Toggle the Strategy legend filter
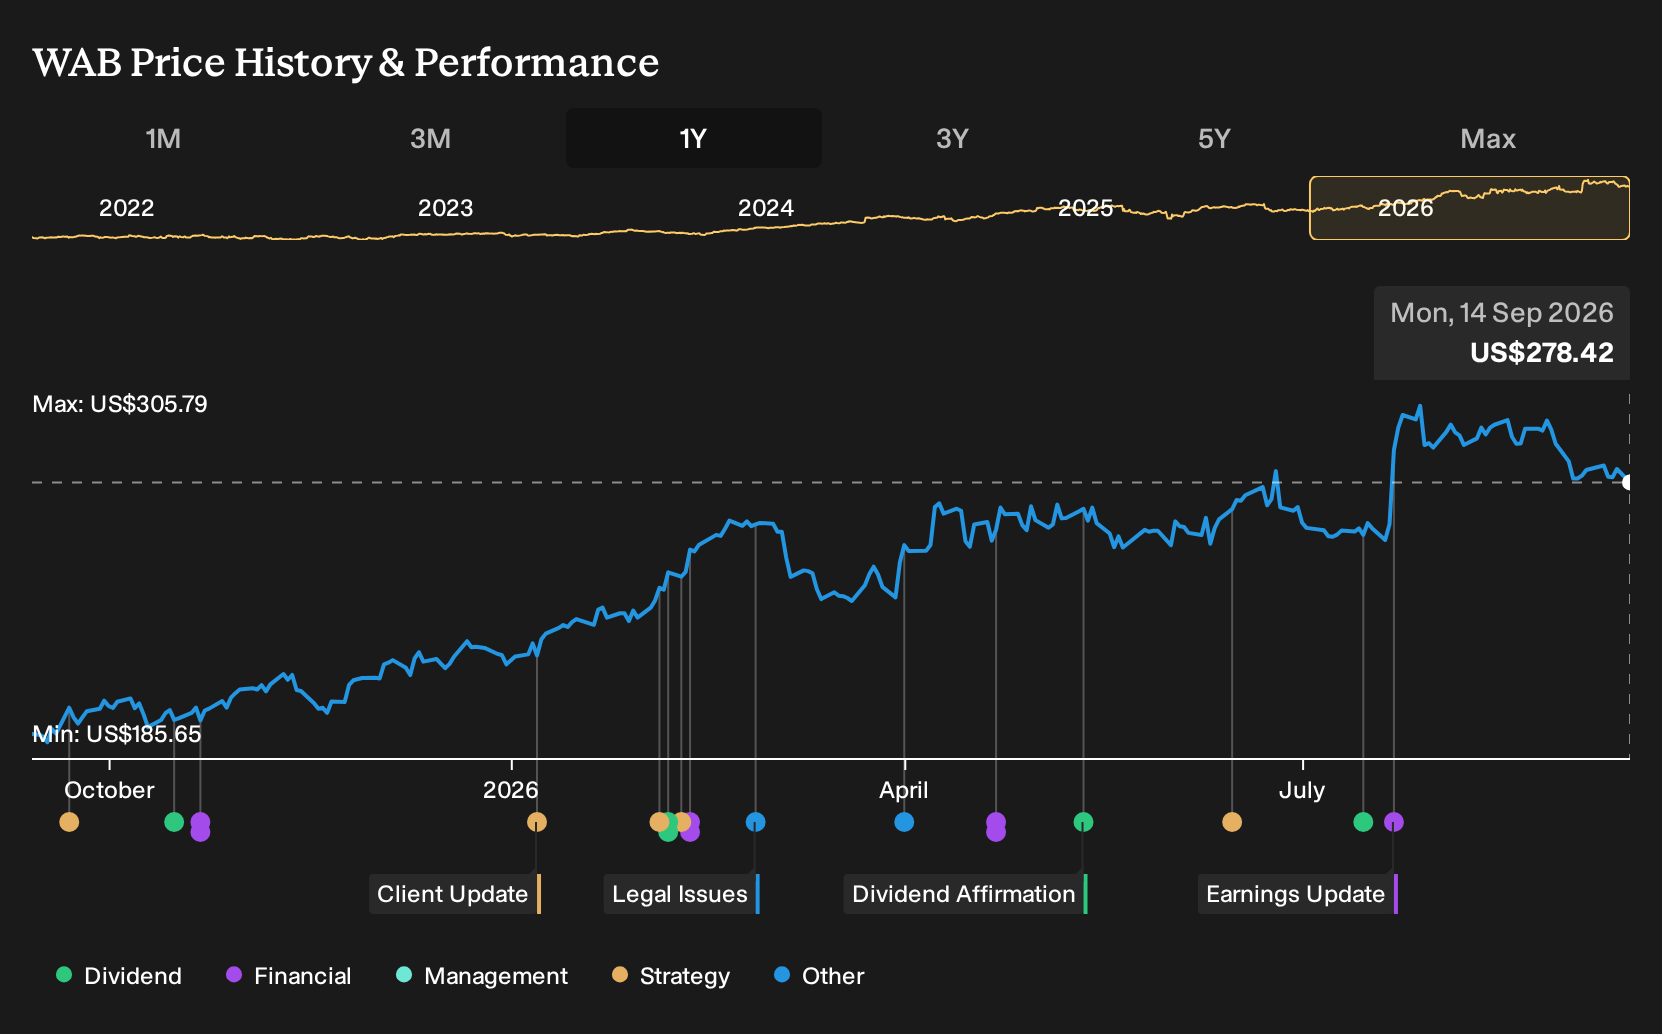 click(x=671, y=976)
